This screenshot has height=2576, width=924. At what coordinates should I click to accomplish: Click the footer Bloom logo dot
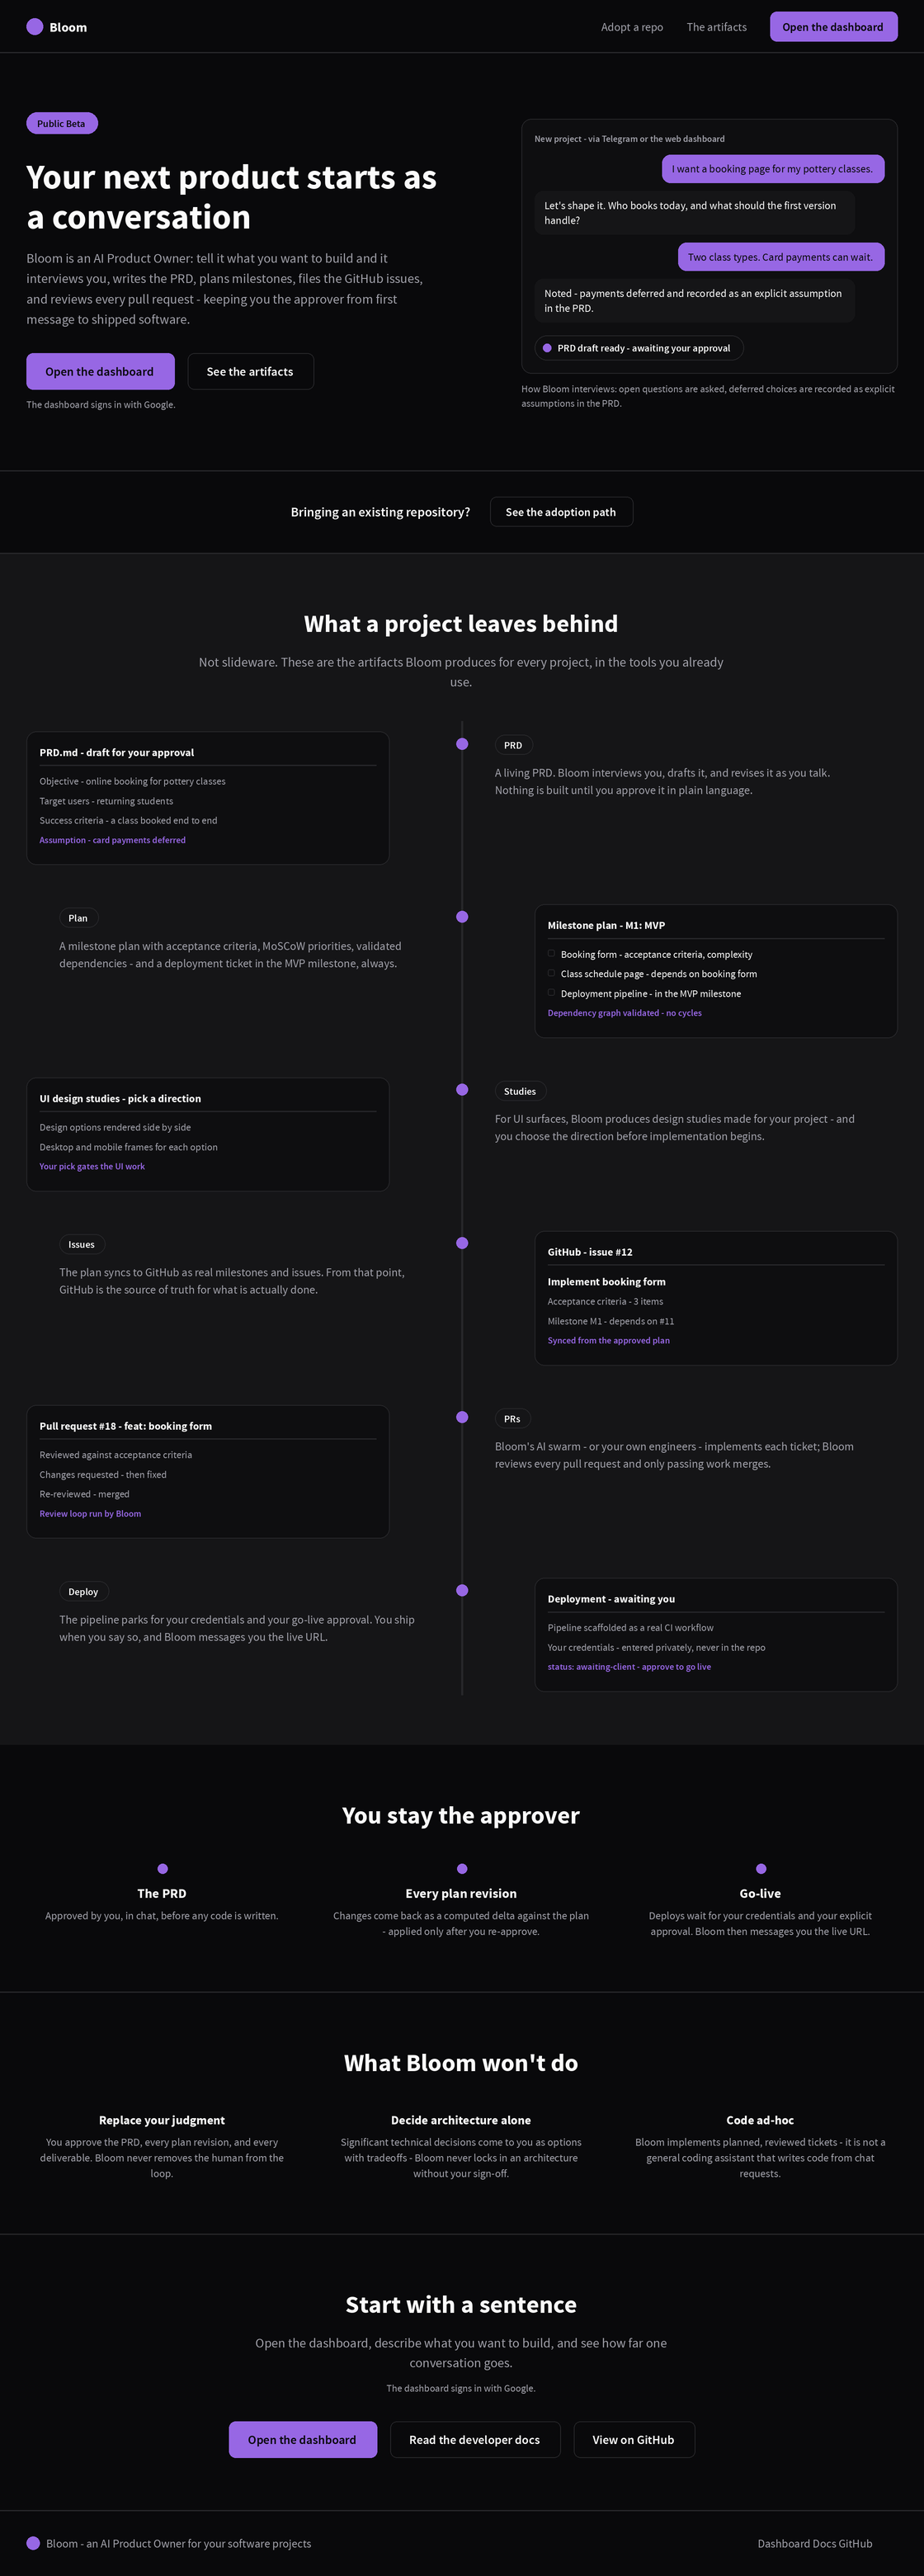33,2543
